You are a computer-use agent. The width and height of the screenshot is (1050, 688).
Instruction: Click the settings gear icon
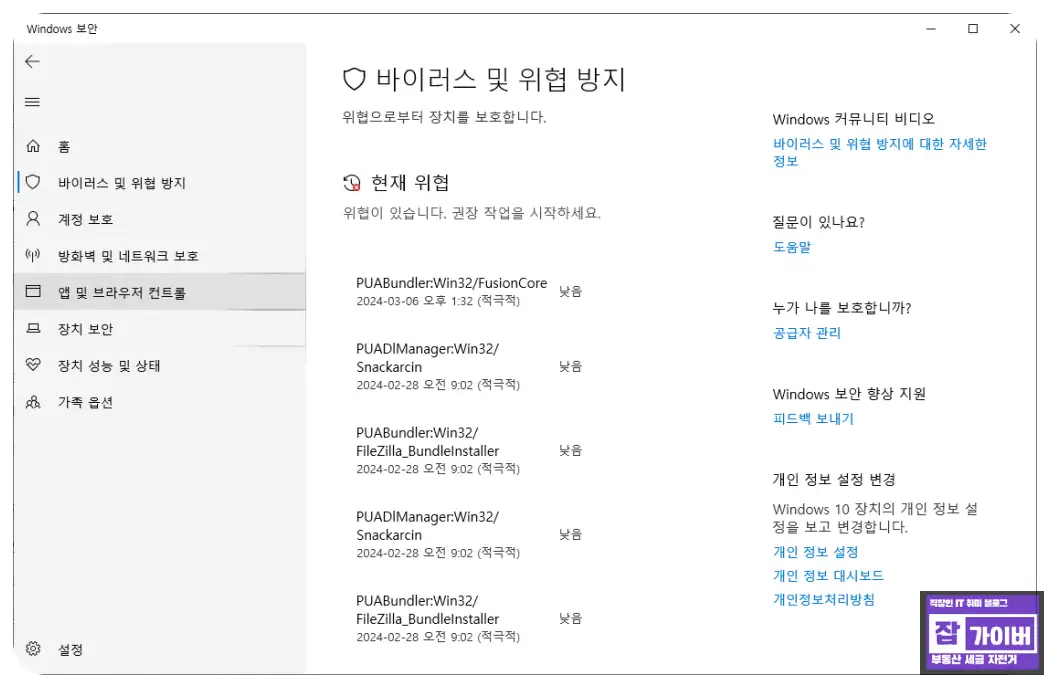(33, 648)
